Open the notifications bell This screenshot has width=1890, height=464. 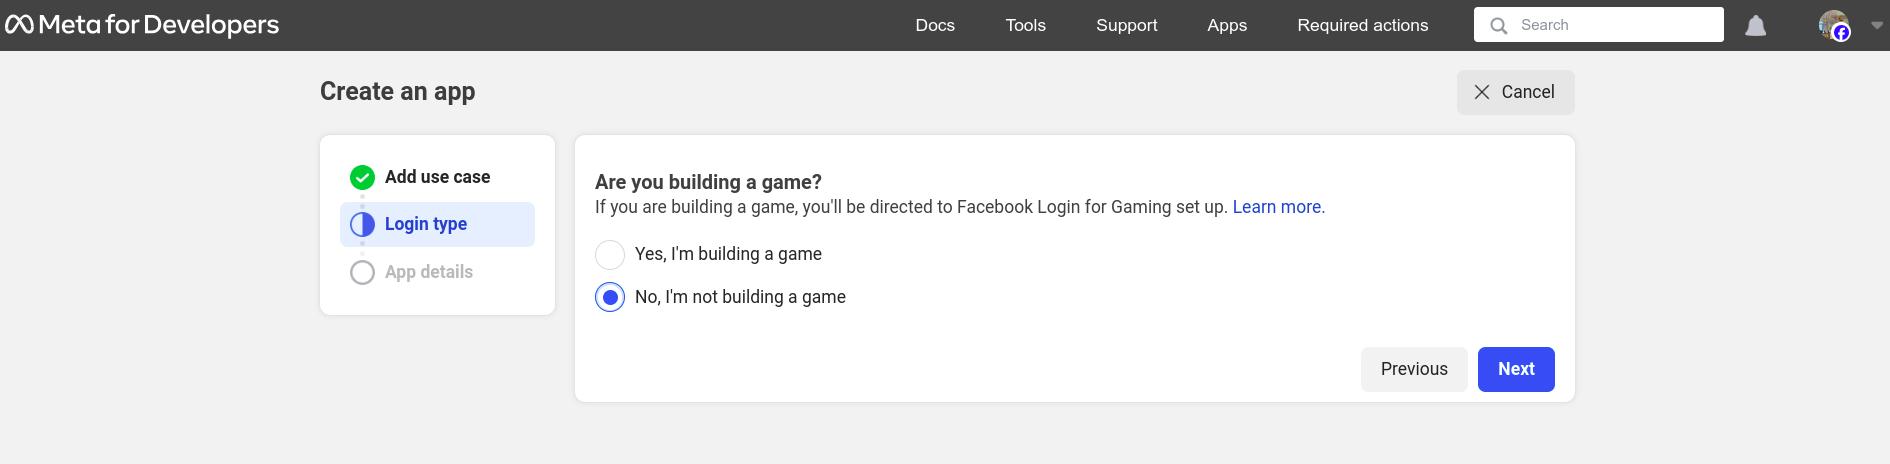(1755, 25)
